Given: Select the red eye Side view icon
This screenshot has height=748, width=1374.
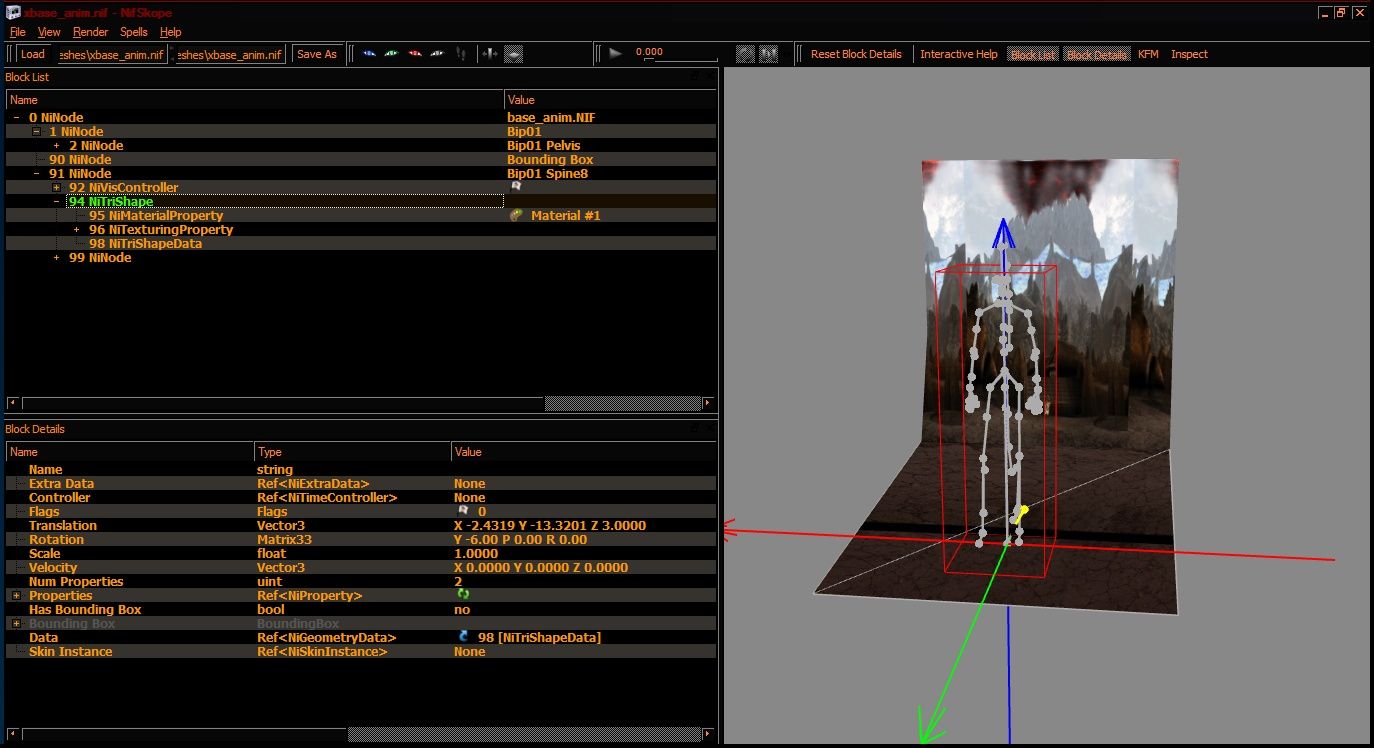Looking at the screenshot, I should click(415, 54).
